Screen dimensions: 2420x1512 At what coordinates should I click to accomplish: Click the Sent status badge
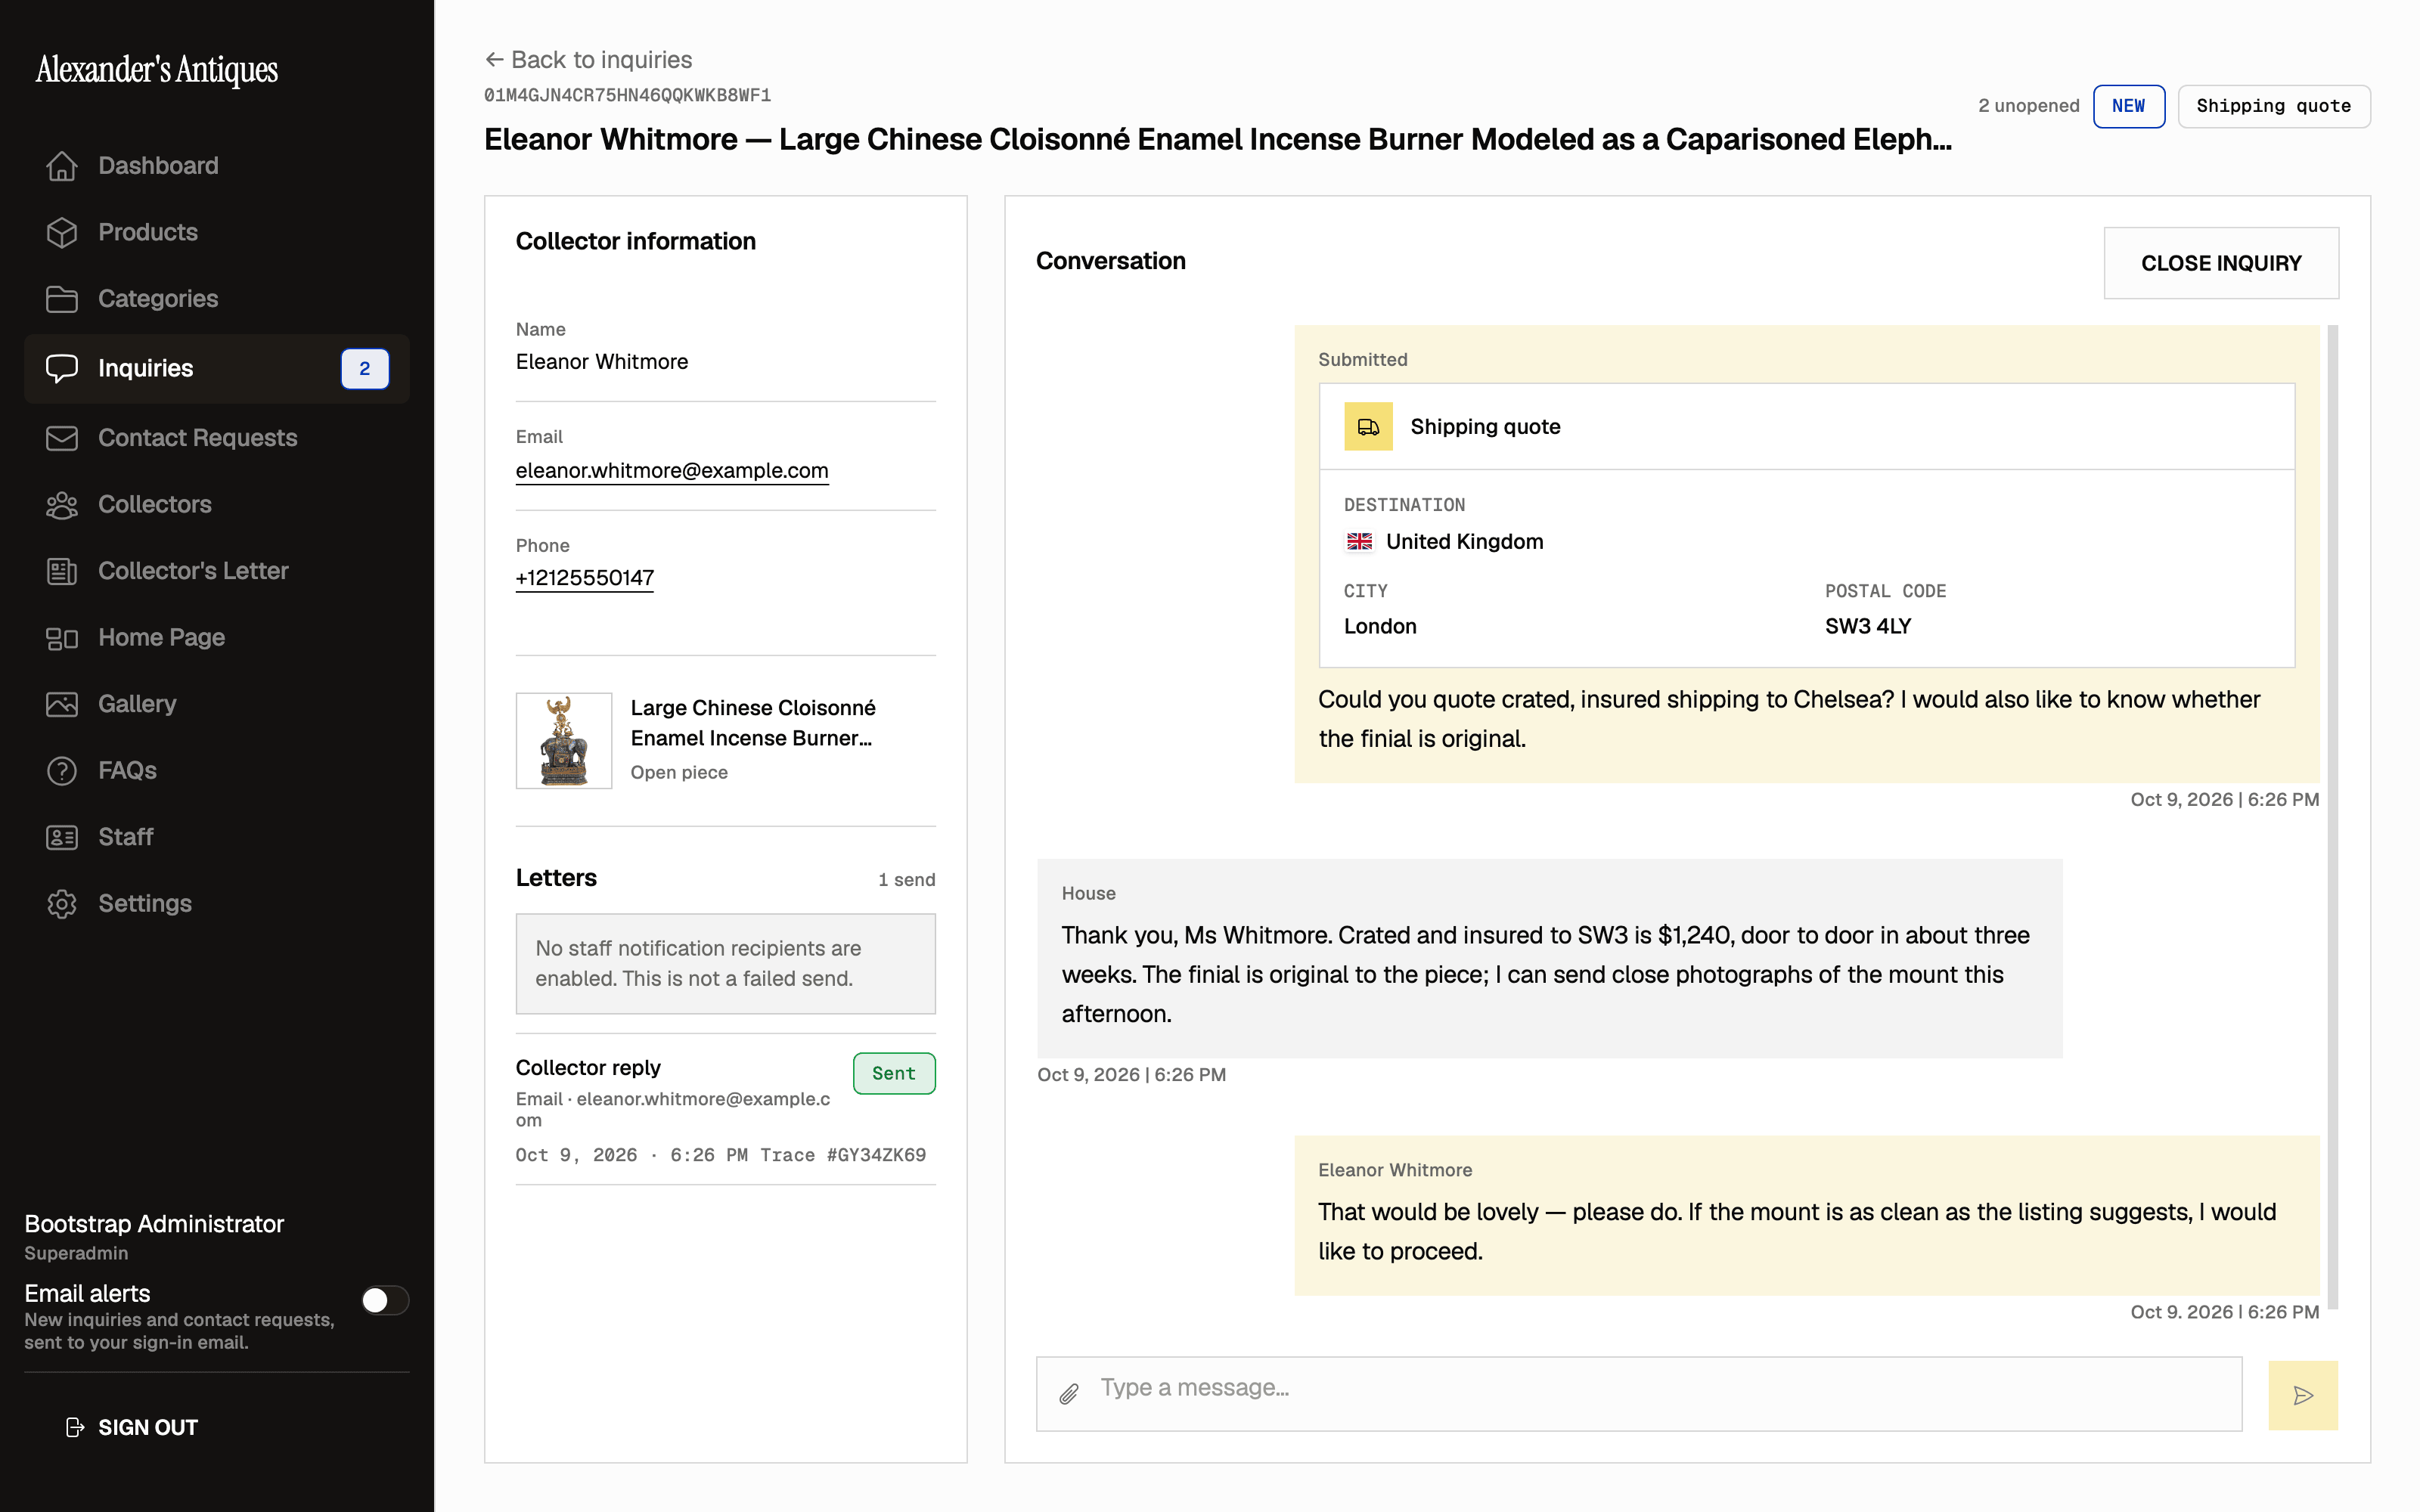(894, 1074)
